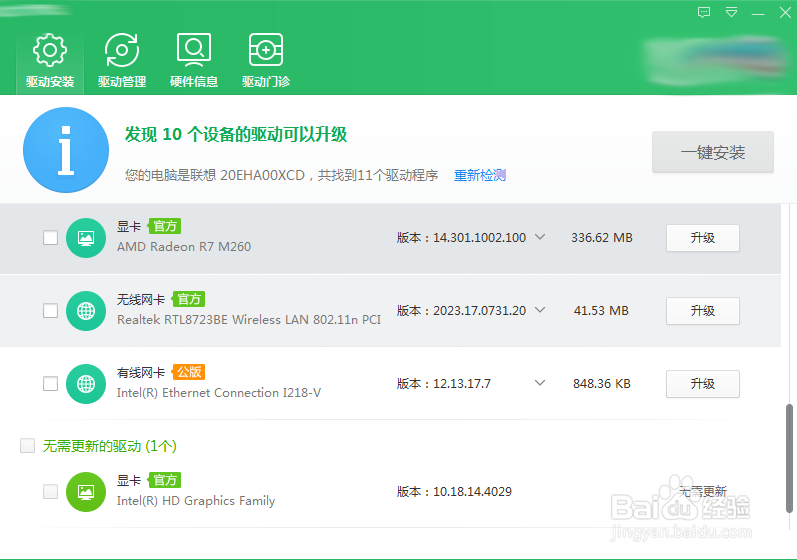Switch to the 驱动管理 tab
Image resolution: width=797 pixels, height=560 pixels.
(122, 60)
